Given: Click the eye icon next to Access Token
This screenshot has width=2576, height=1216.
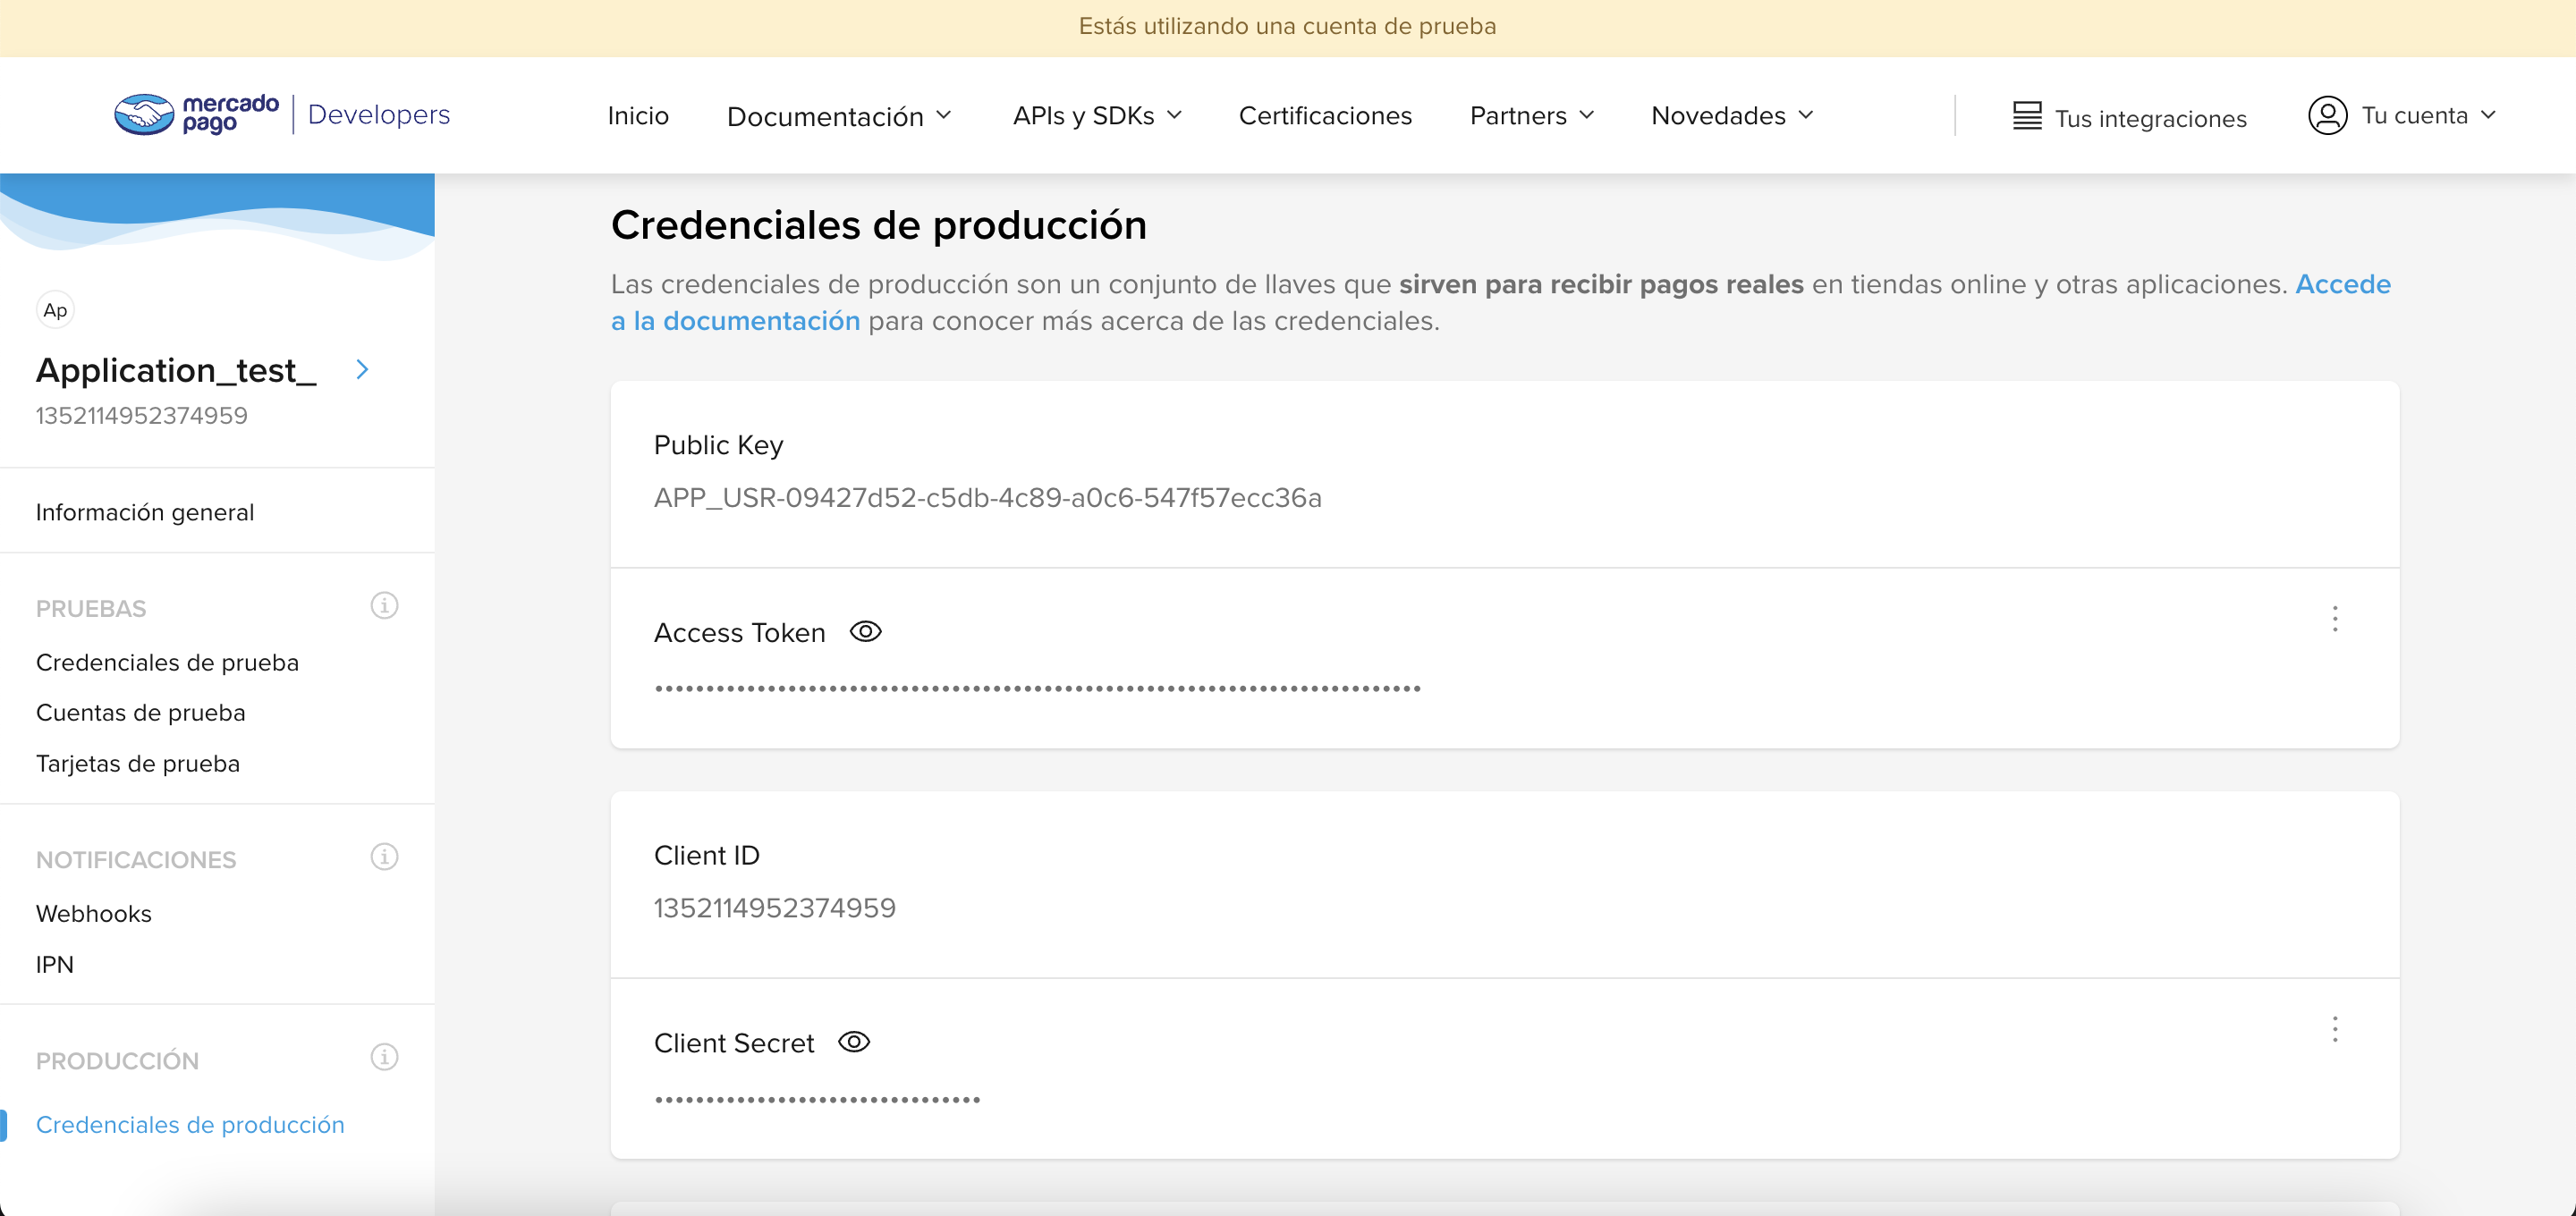Looking at the screenshot, I should tap(864, 629).
